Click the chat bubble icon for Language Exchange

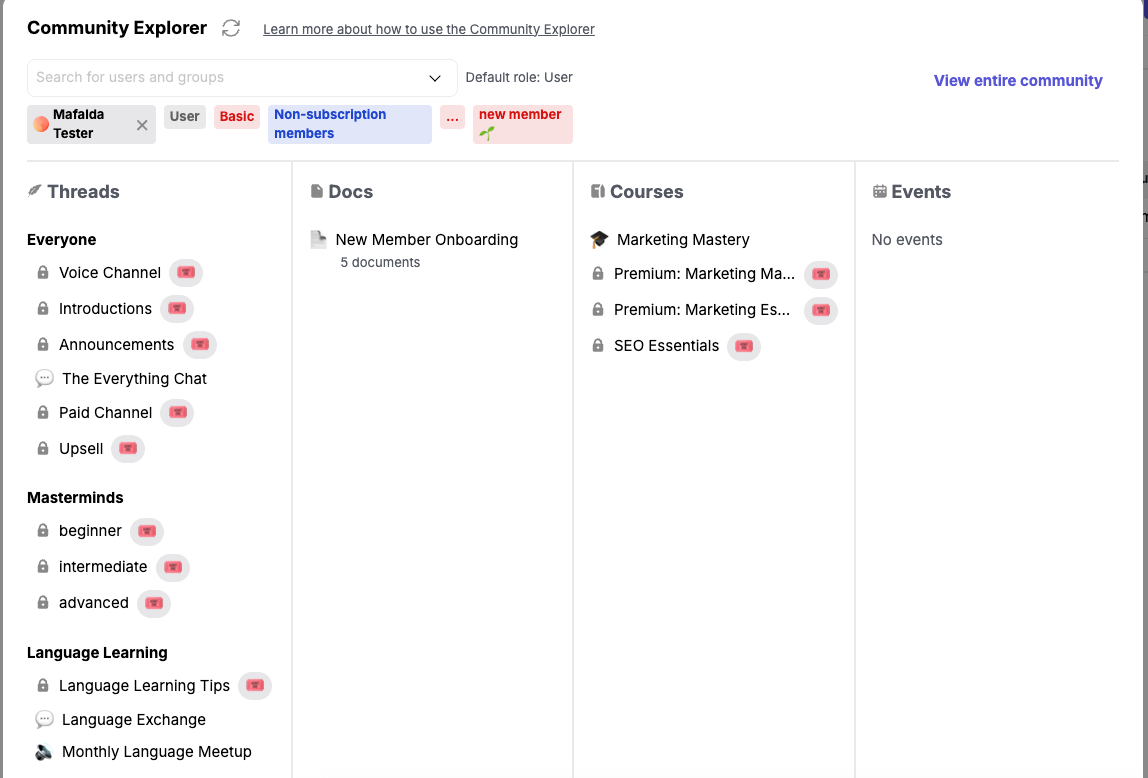[x=44, y=720]
